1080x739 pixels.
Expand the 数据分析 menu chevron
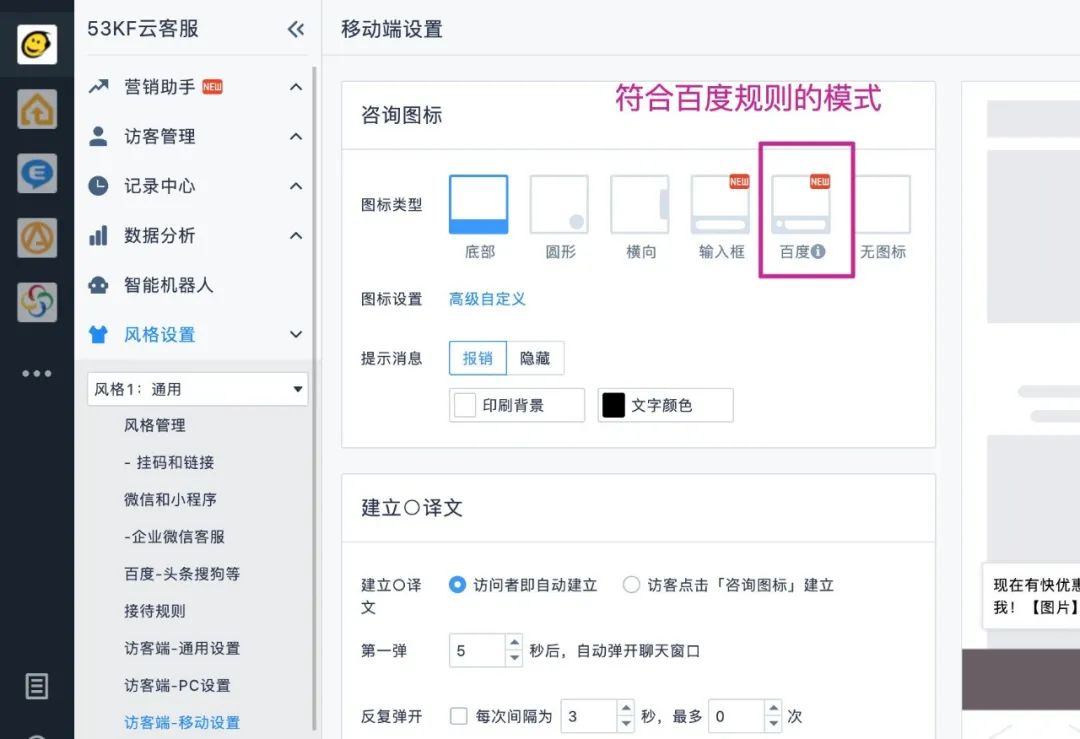(296, 236)
